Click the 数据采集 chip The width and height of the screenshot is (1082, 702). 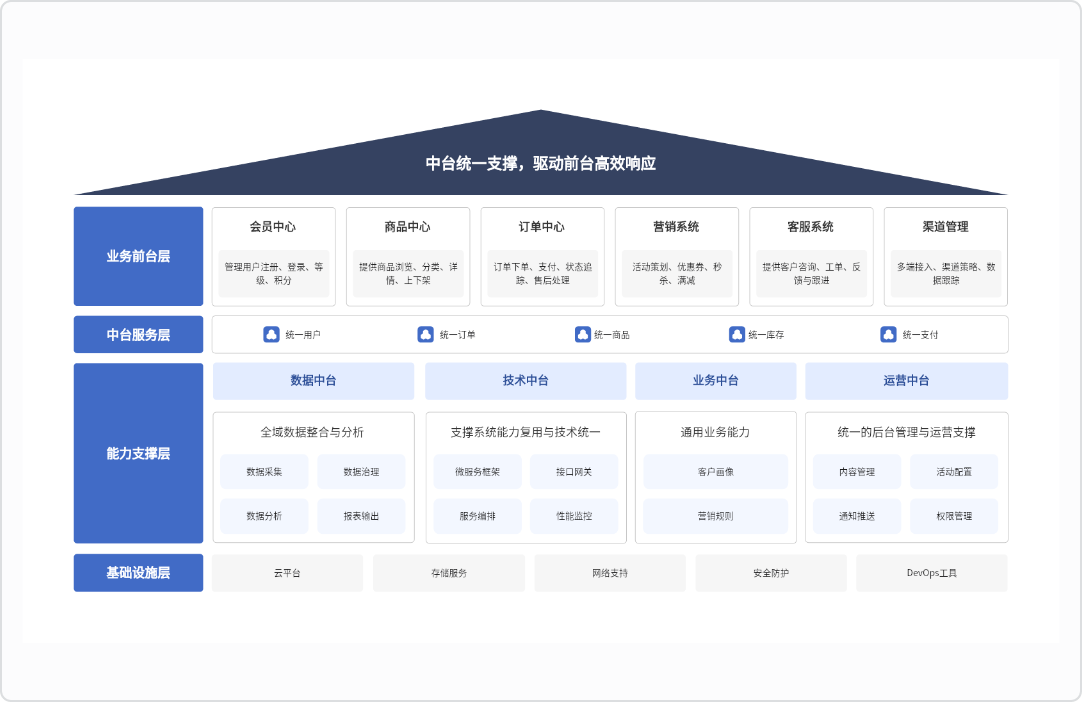click(x=264, y=472)
